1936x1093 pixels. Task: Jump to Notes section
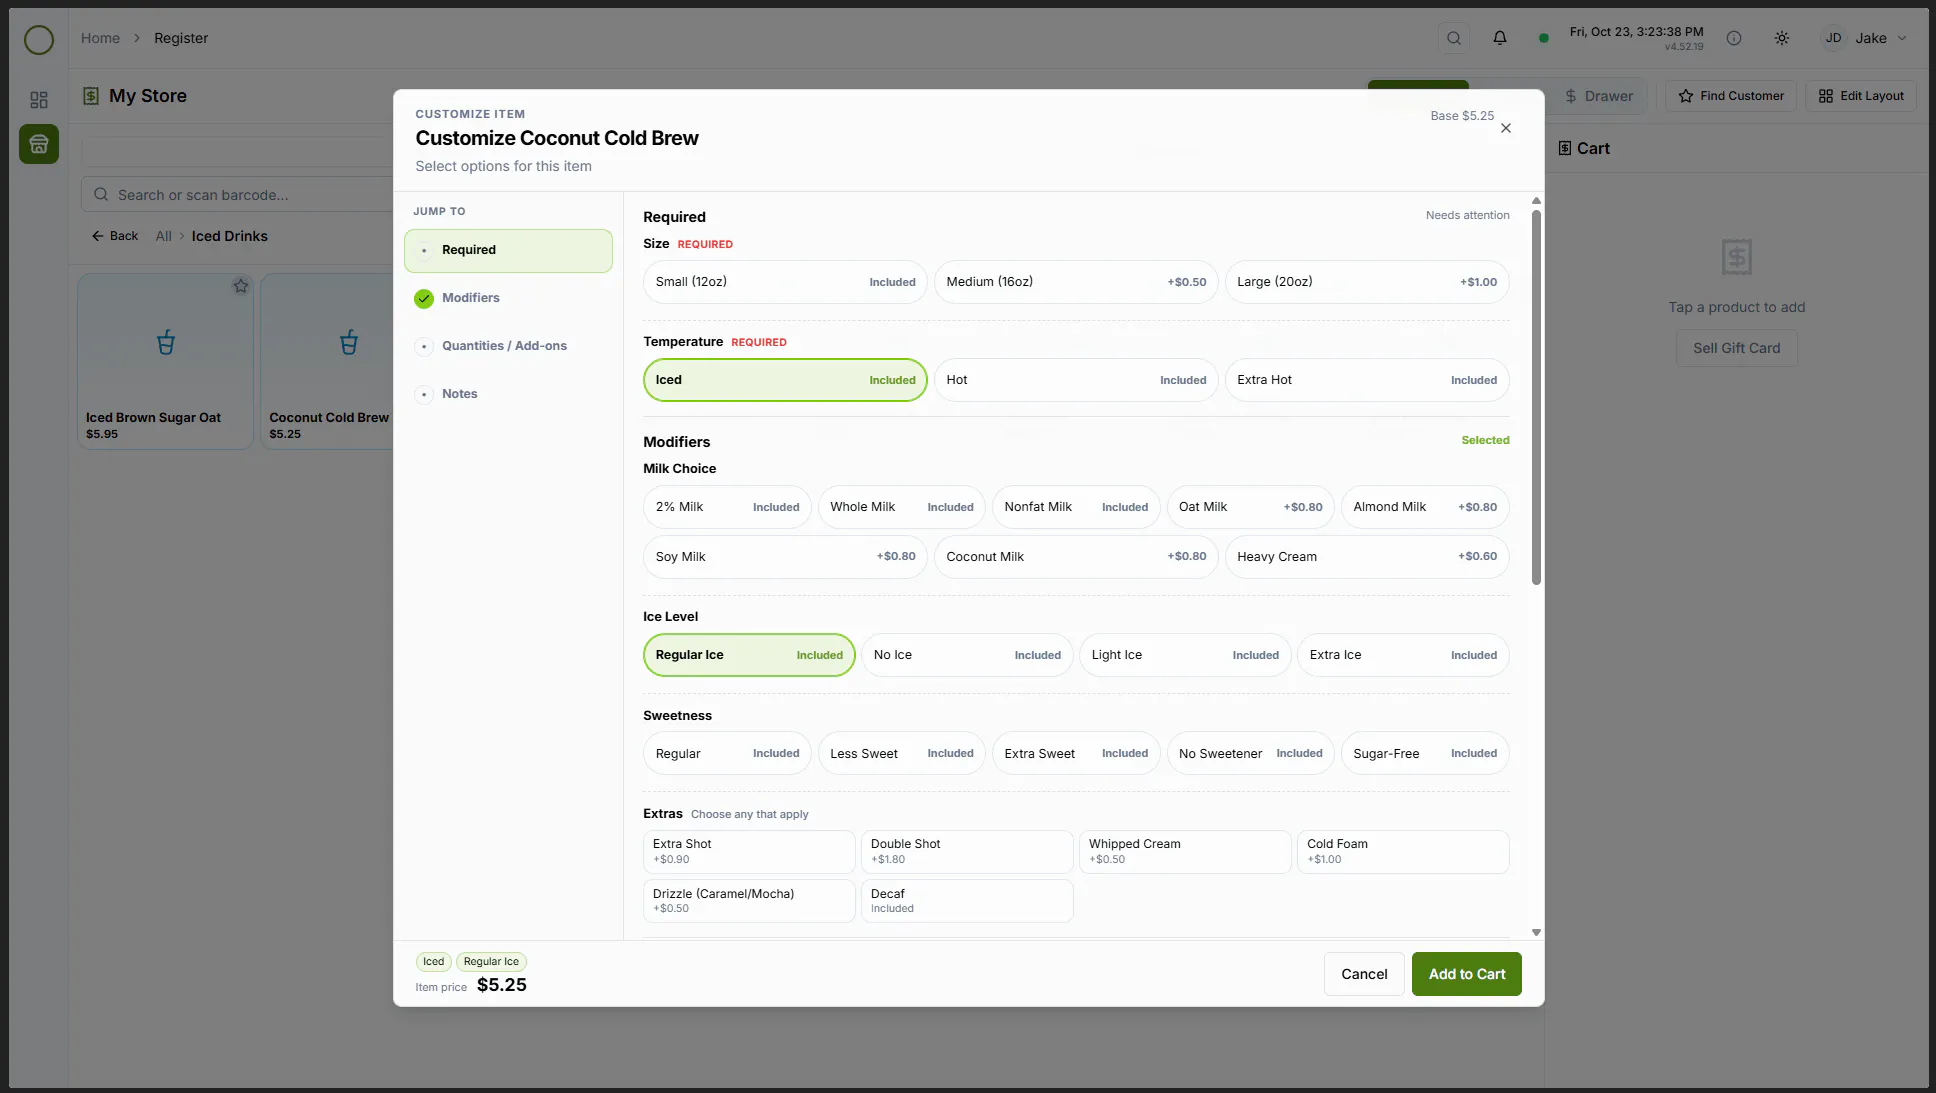[508, 394]
